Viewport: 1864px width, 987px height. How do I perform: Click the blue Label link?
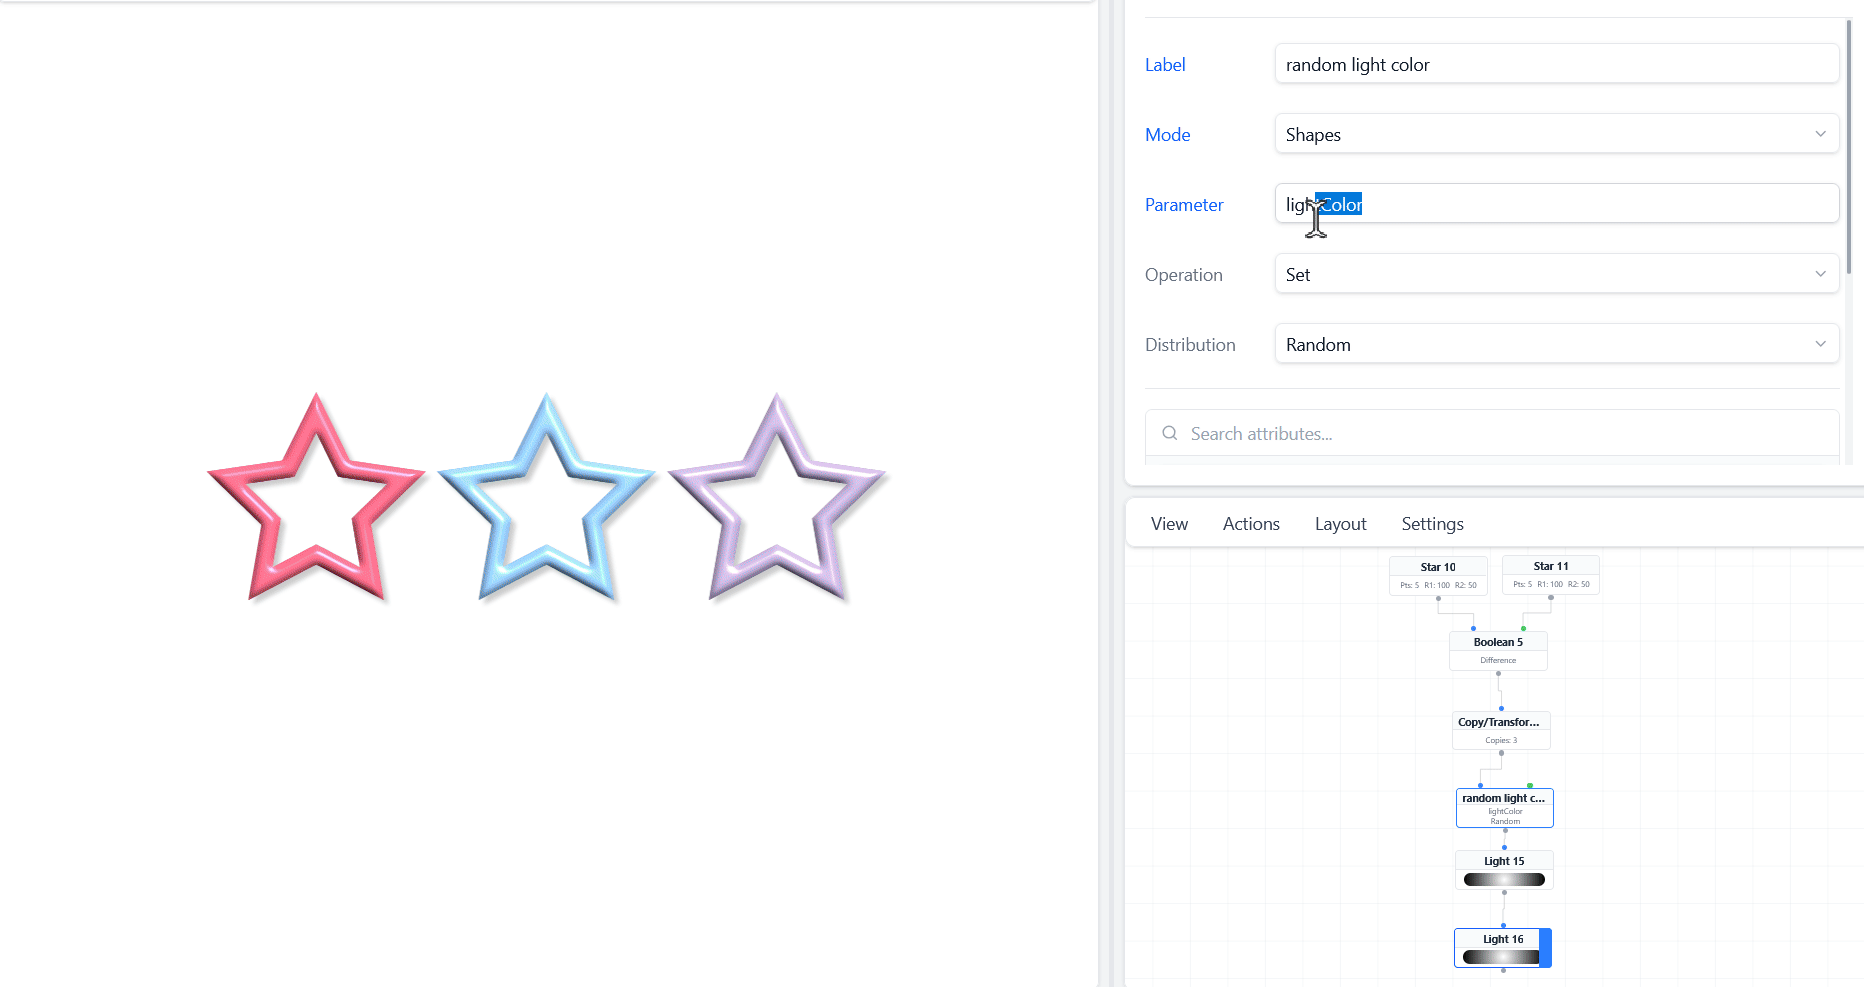pos(1164,64)
